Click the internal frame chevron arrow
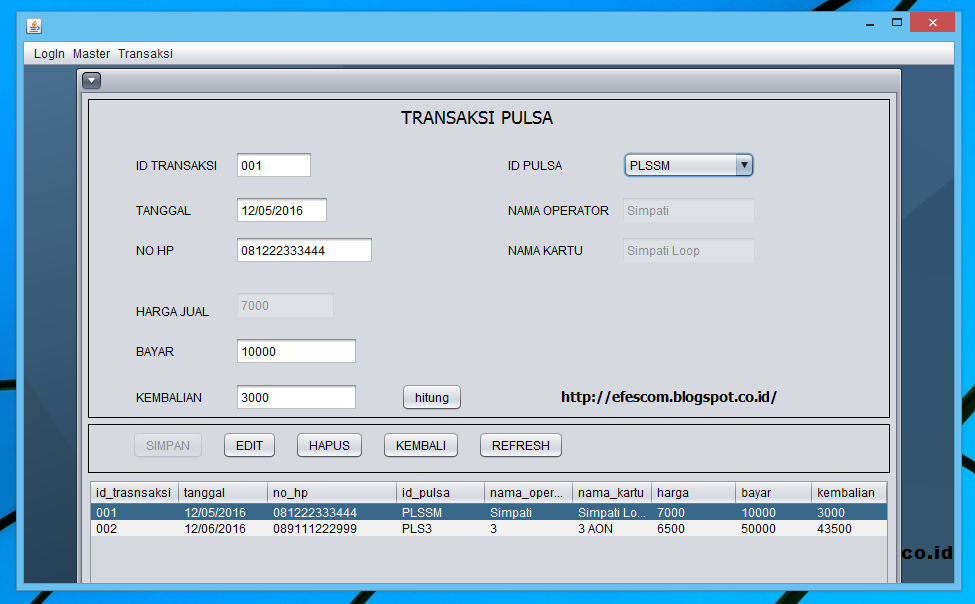The height and width of the screenshot is (604, 975). [x=91, y=80]
